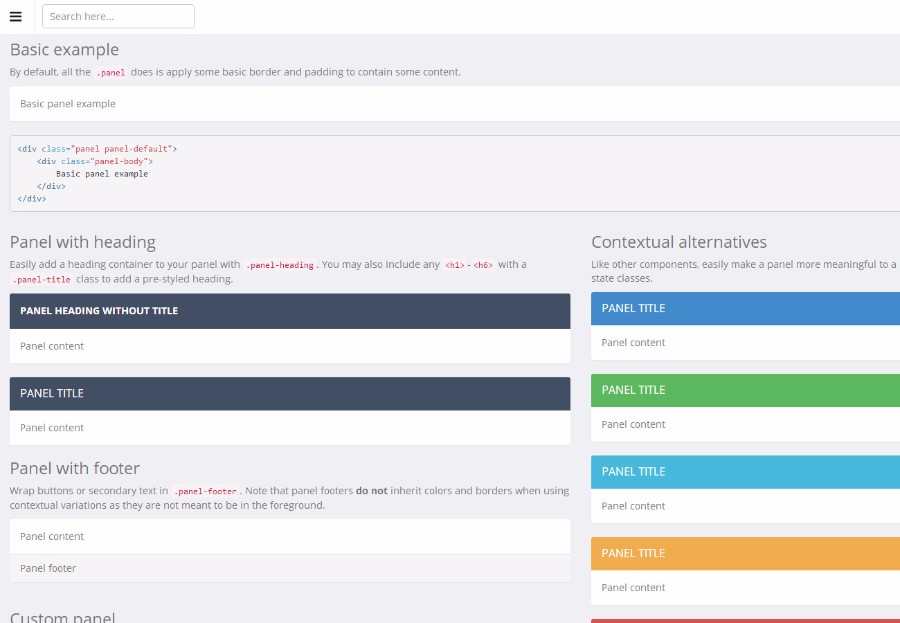Click the 'Search here...' input field
Screen dimensions: 900x623
coord(118,16)
